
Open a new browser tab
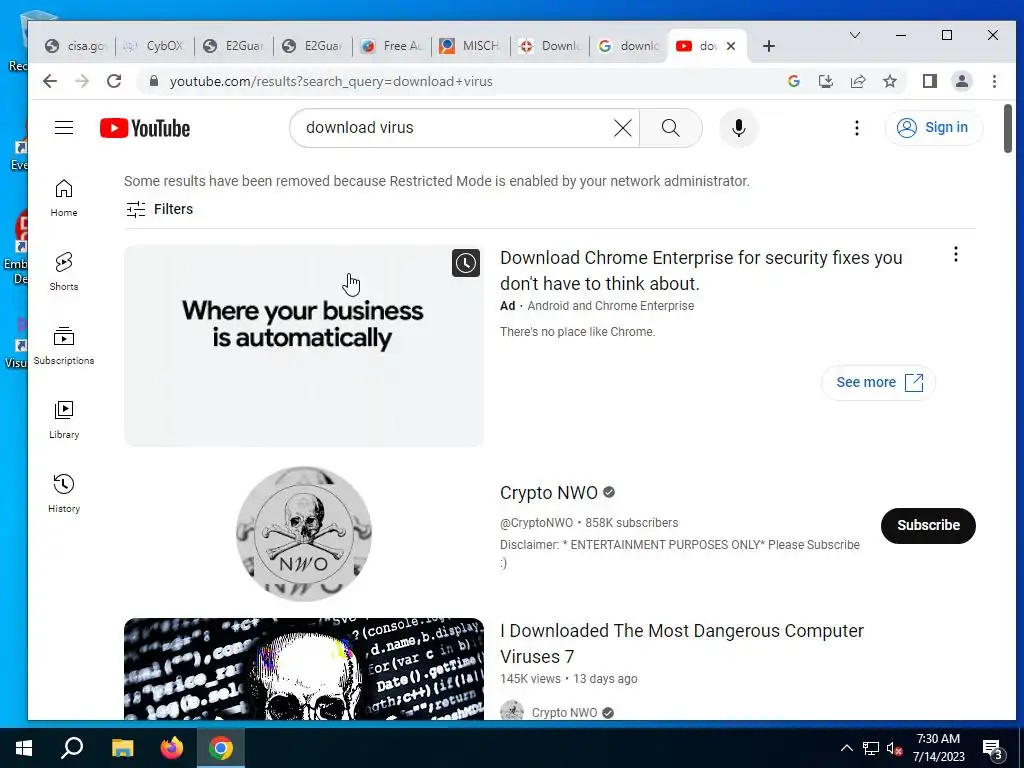coord(769,46)
